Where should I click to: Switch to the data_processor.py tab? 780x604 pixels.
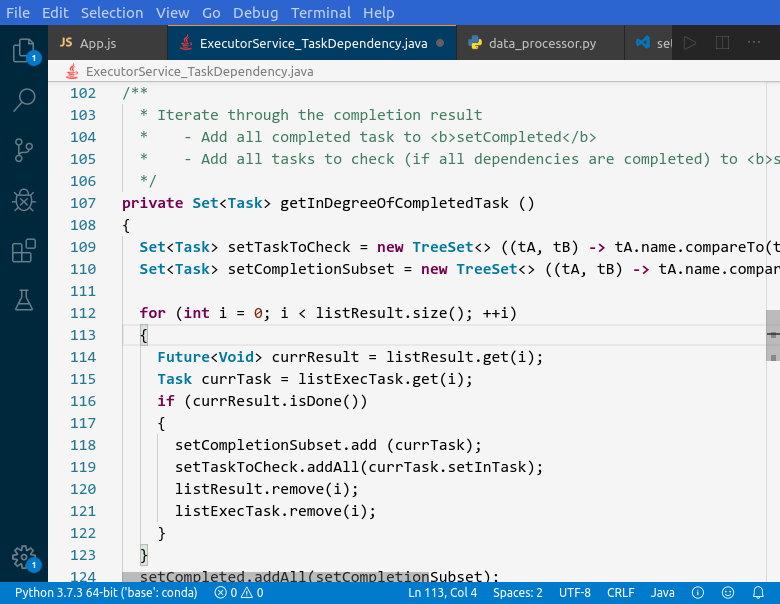point(540,43)
